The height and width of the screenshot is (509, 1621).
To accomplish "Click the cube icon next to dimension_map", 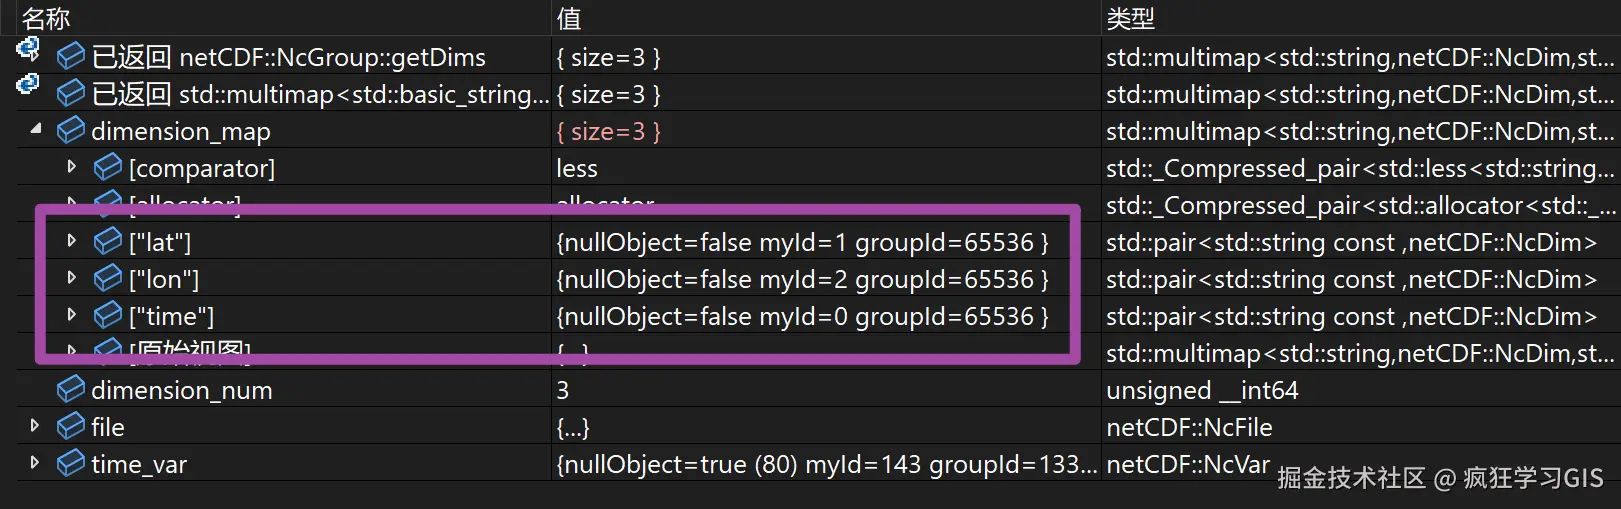I will pyautogui.click(x=71, y=130).
